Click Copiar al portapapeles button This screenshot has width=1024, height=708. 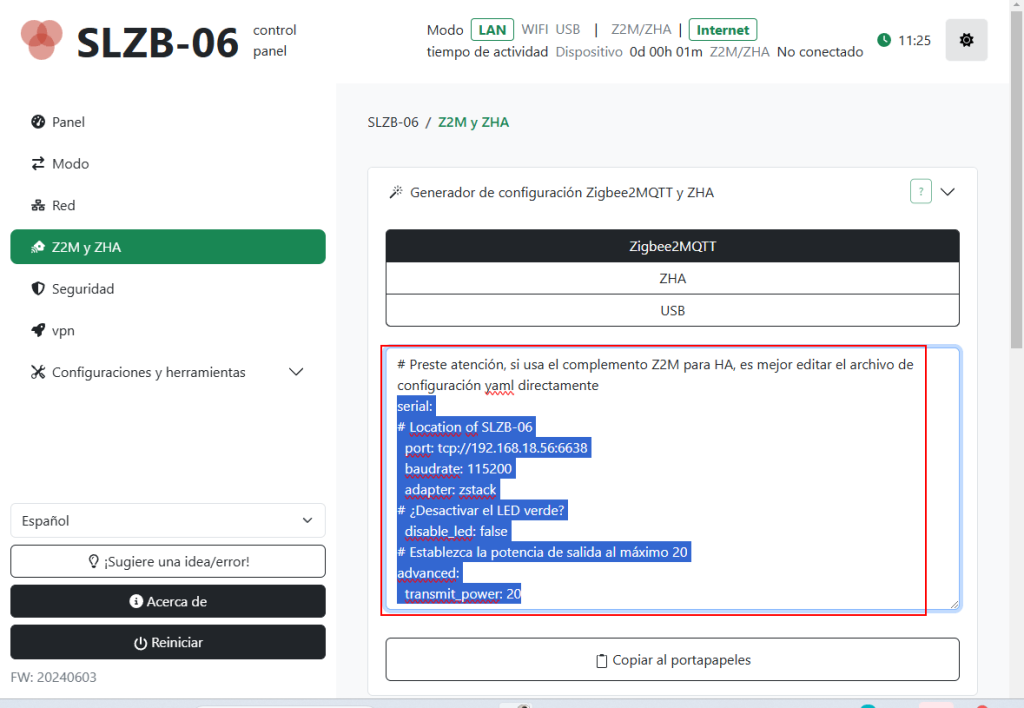click(672, 660)
